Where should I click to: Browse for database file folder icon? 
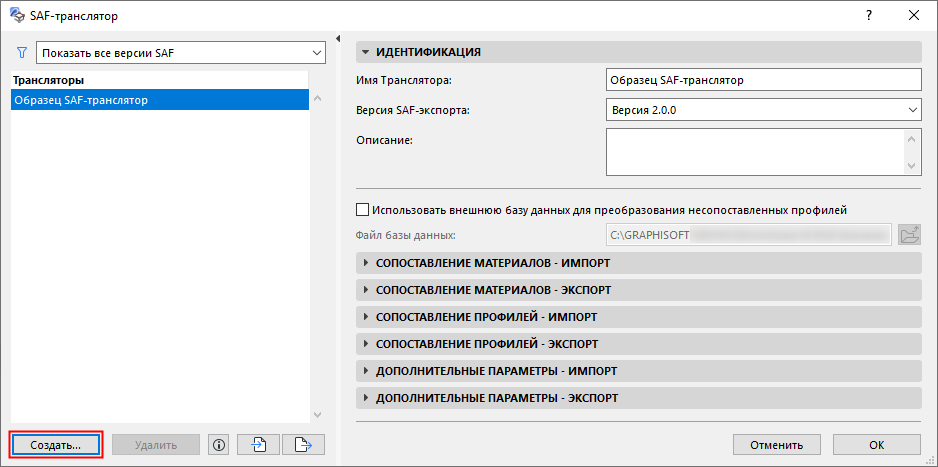tap(909, 235)
